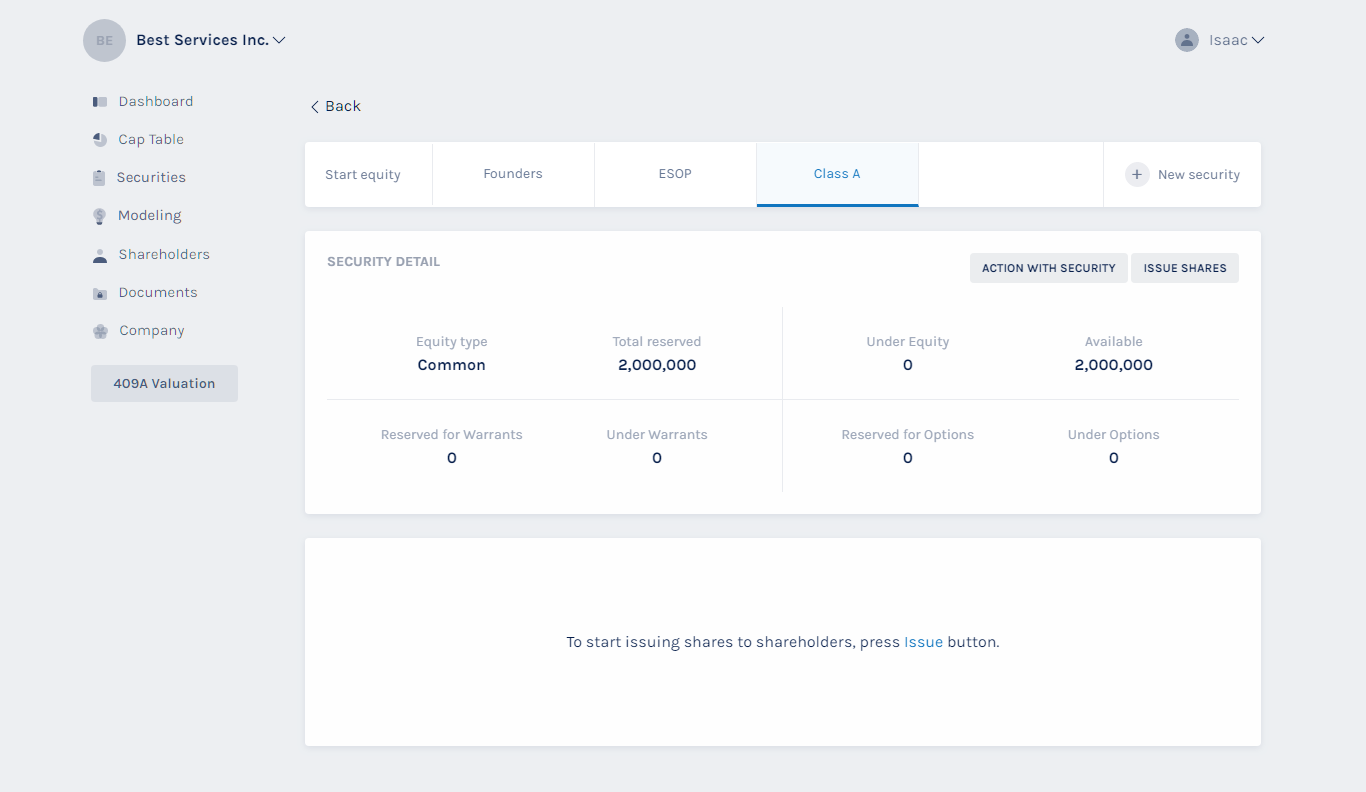
Task: Go Back to the previous page
Action: coord(343,107)
